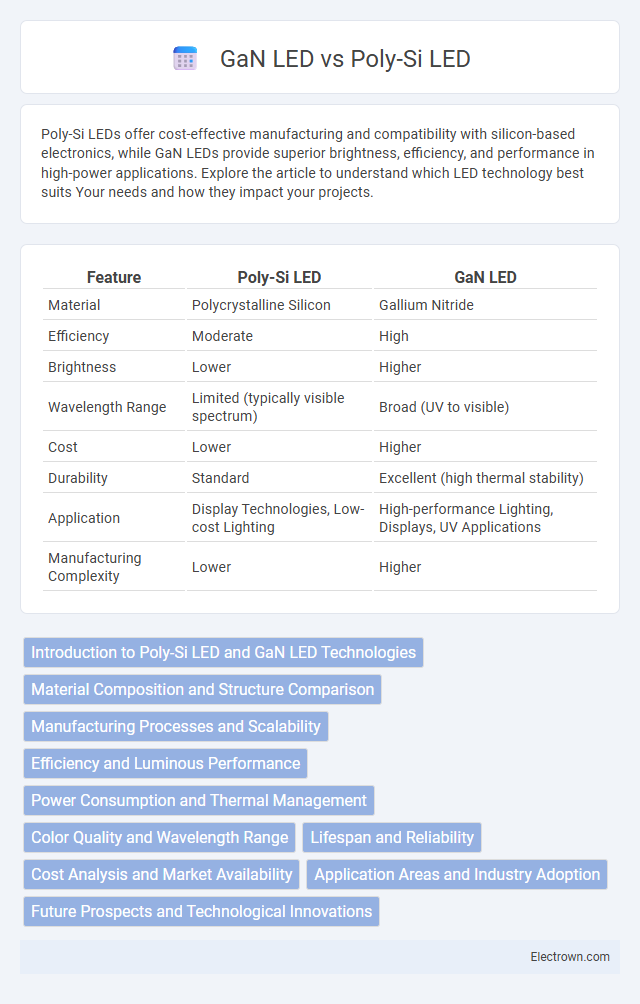
Task: Go to Manufacturing Processes and Scalability
Action: [x=176, y=727]
